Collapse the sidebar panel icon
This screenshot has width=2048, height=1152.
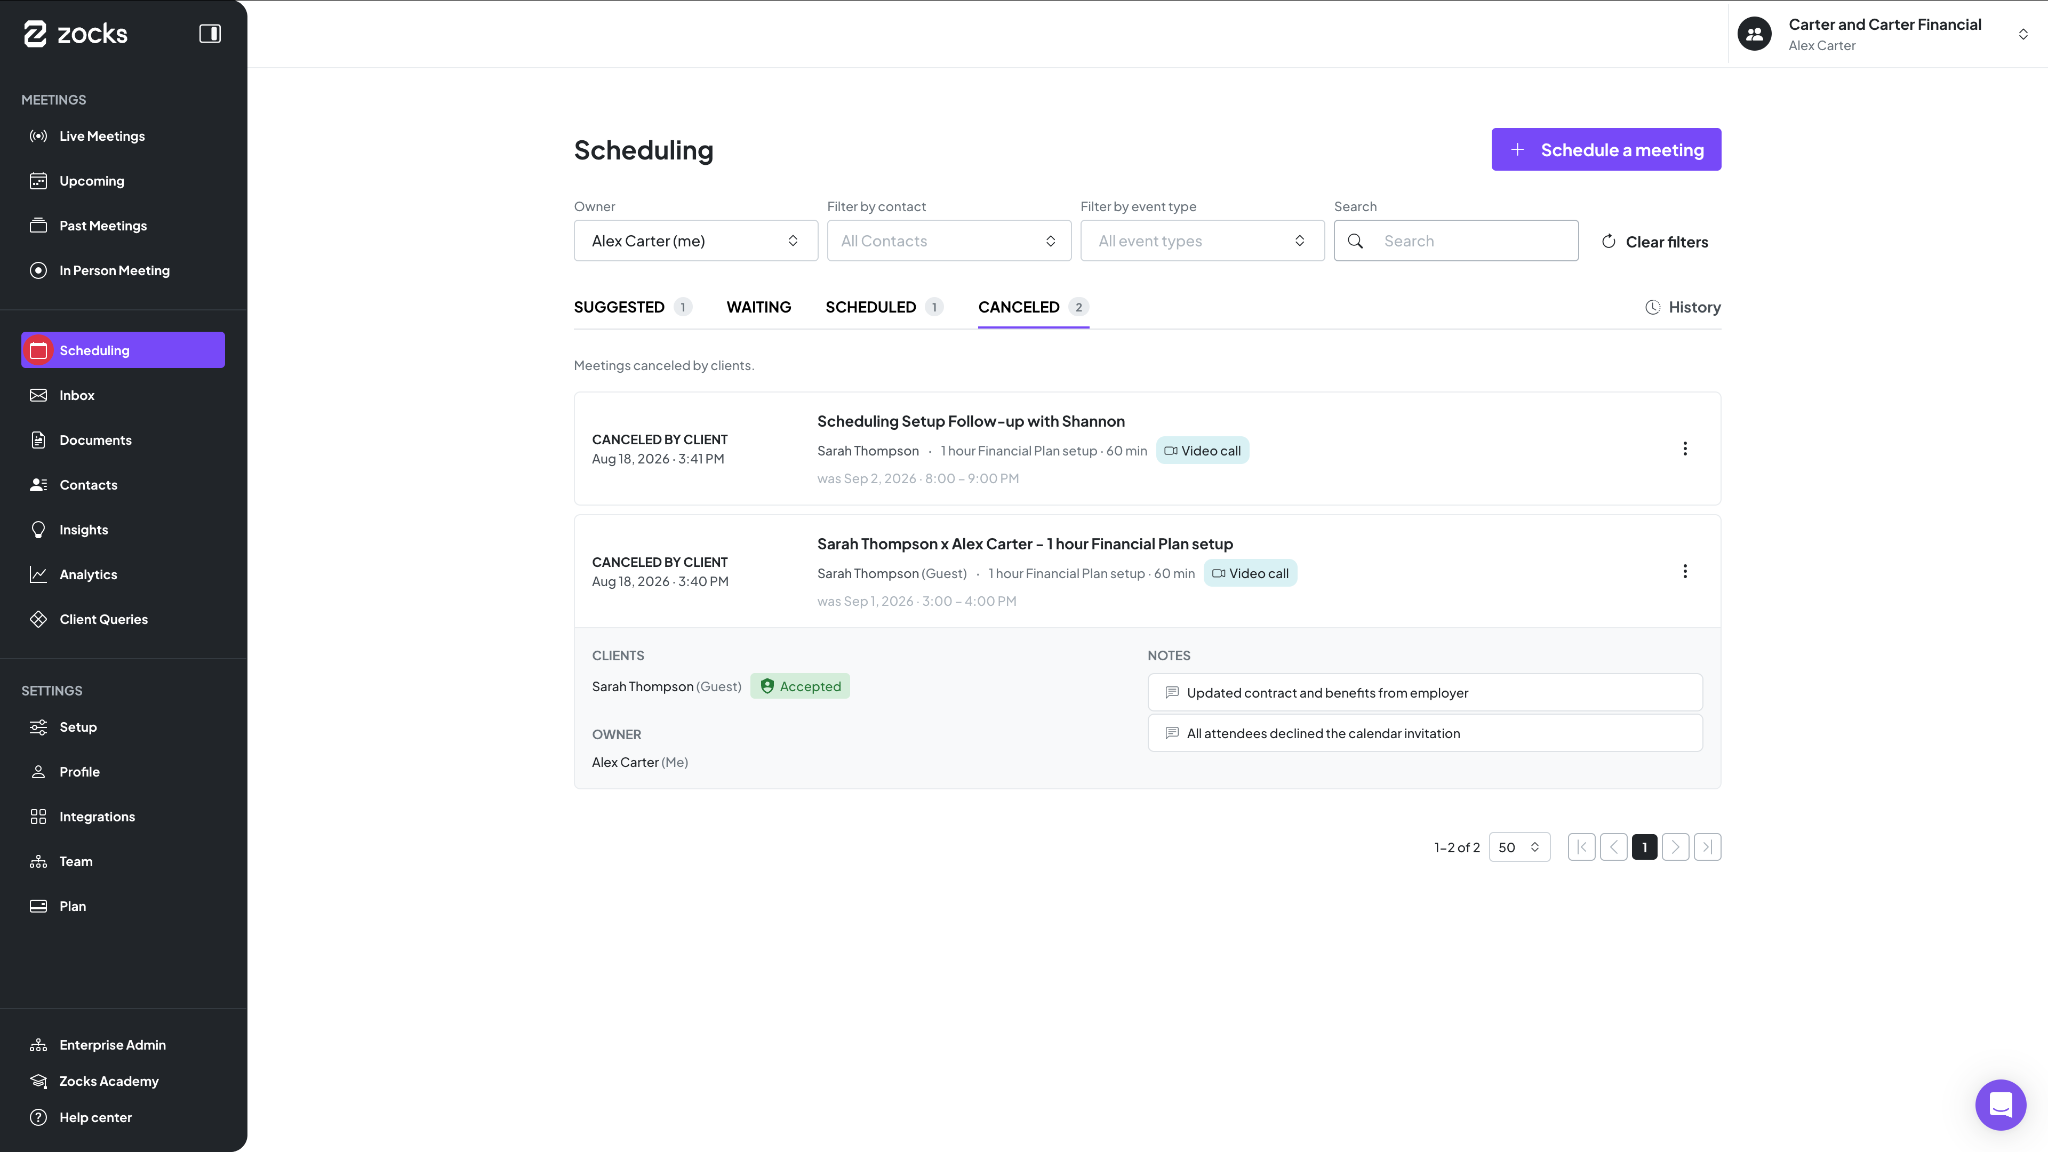(210, 34)
